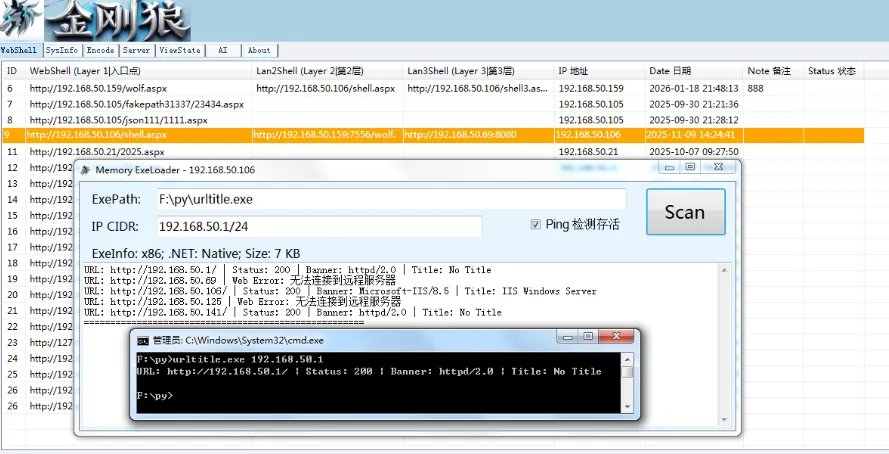This screenshot has height=454, width=889.
Task: Select row http://192.168.50.159/wolf.aspx
Action: tap(433, 88)
